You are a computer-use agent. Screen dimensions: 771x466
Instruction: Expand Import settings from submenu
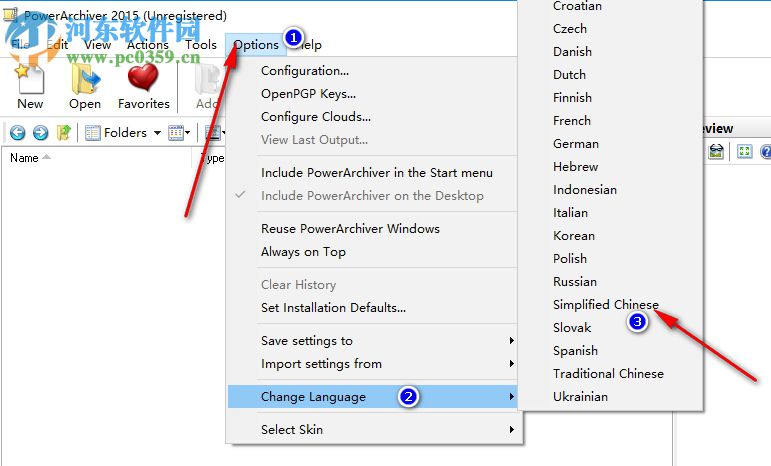pyautogui.click(x=372, y=364)
